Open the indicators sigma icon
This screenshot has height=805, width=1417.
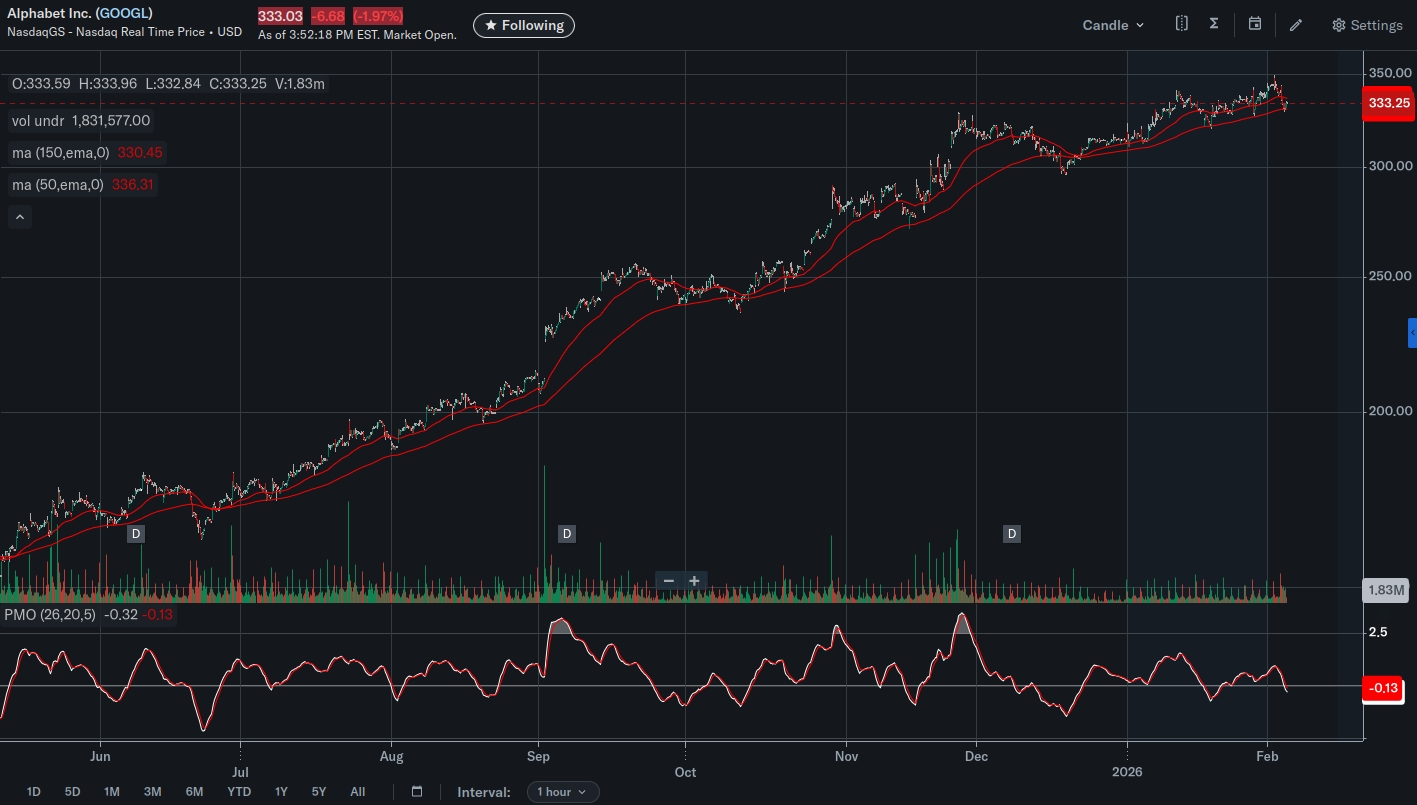[1214, 24]
